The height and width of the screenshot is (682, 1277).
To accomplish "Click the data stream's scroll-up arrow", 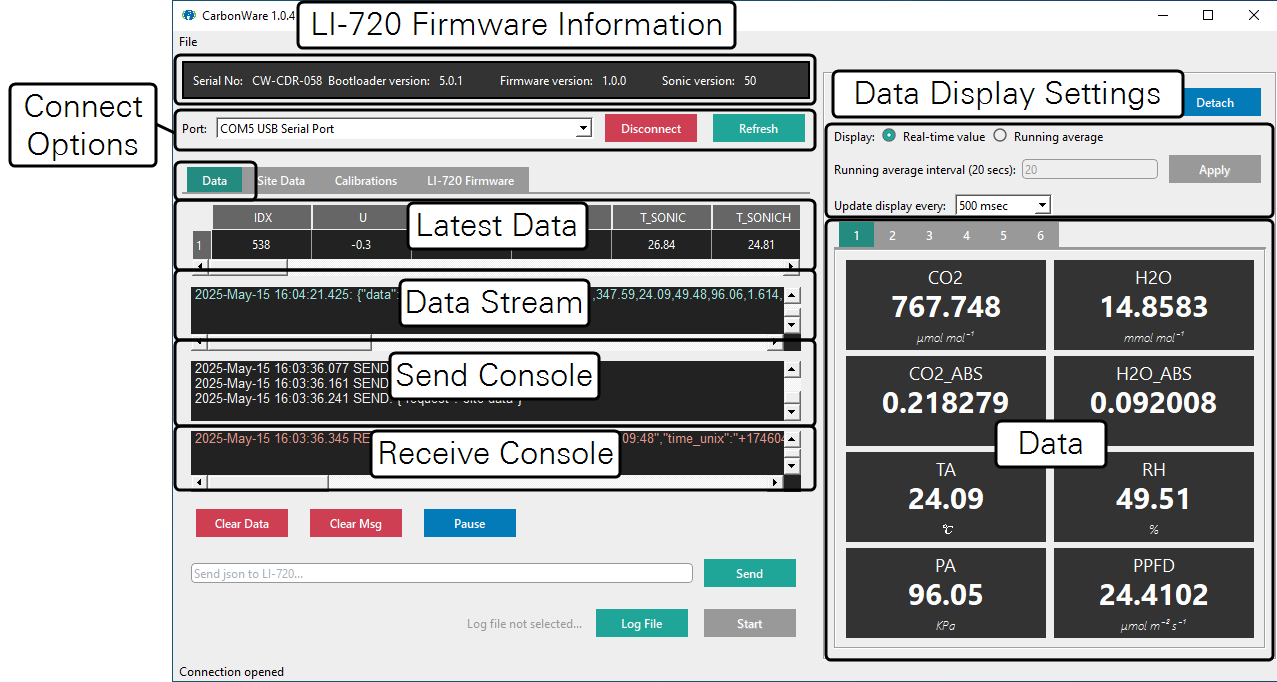I will (x=792, y=295).
